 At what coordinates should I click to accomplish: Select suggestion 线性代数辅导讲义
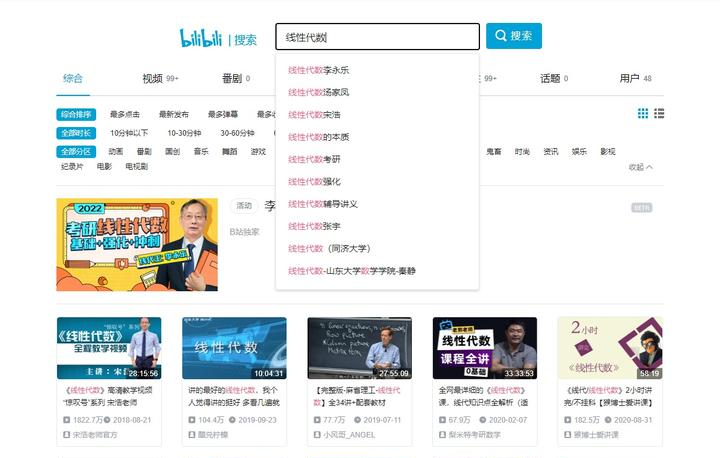pyautogui.click(x=322, y=204)
